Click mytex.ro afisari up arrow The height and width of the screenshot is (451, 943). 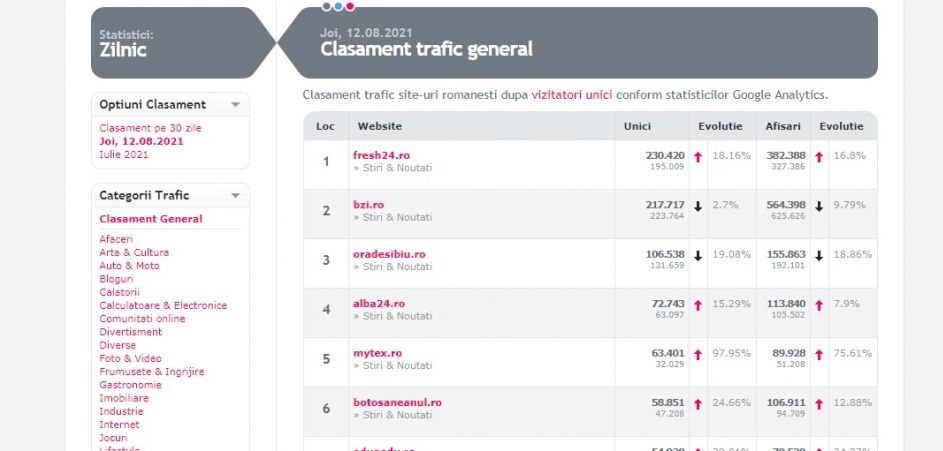[x=819, y=354]
